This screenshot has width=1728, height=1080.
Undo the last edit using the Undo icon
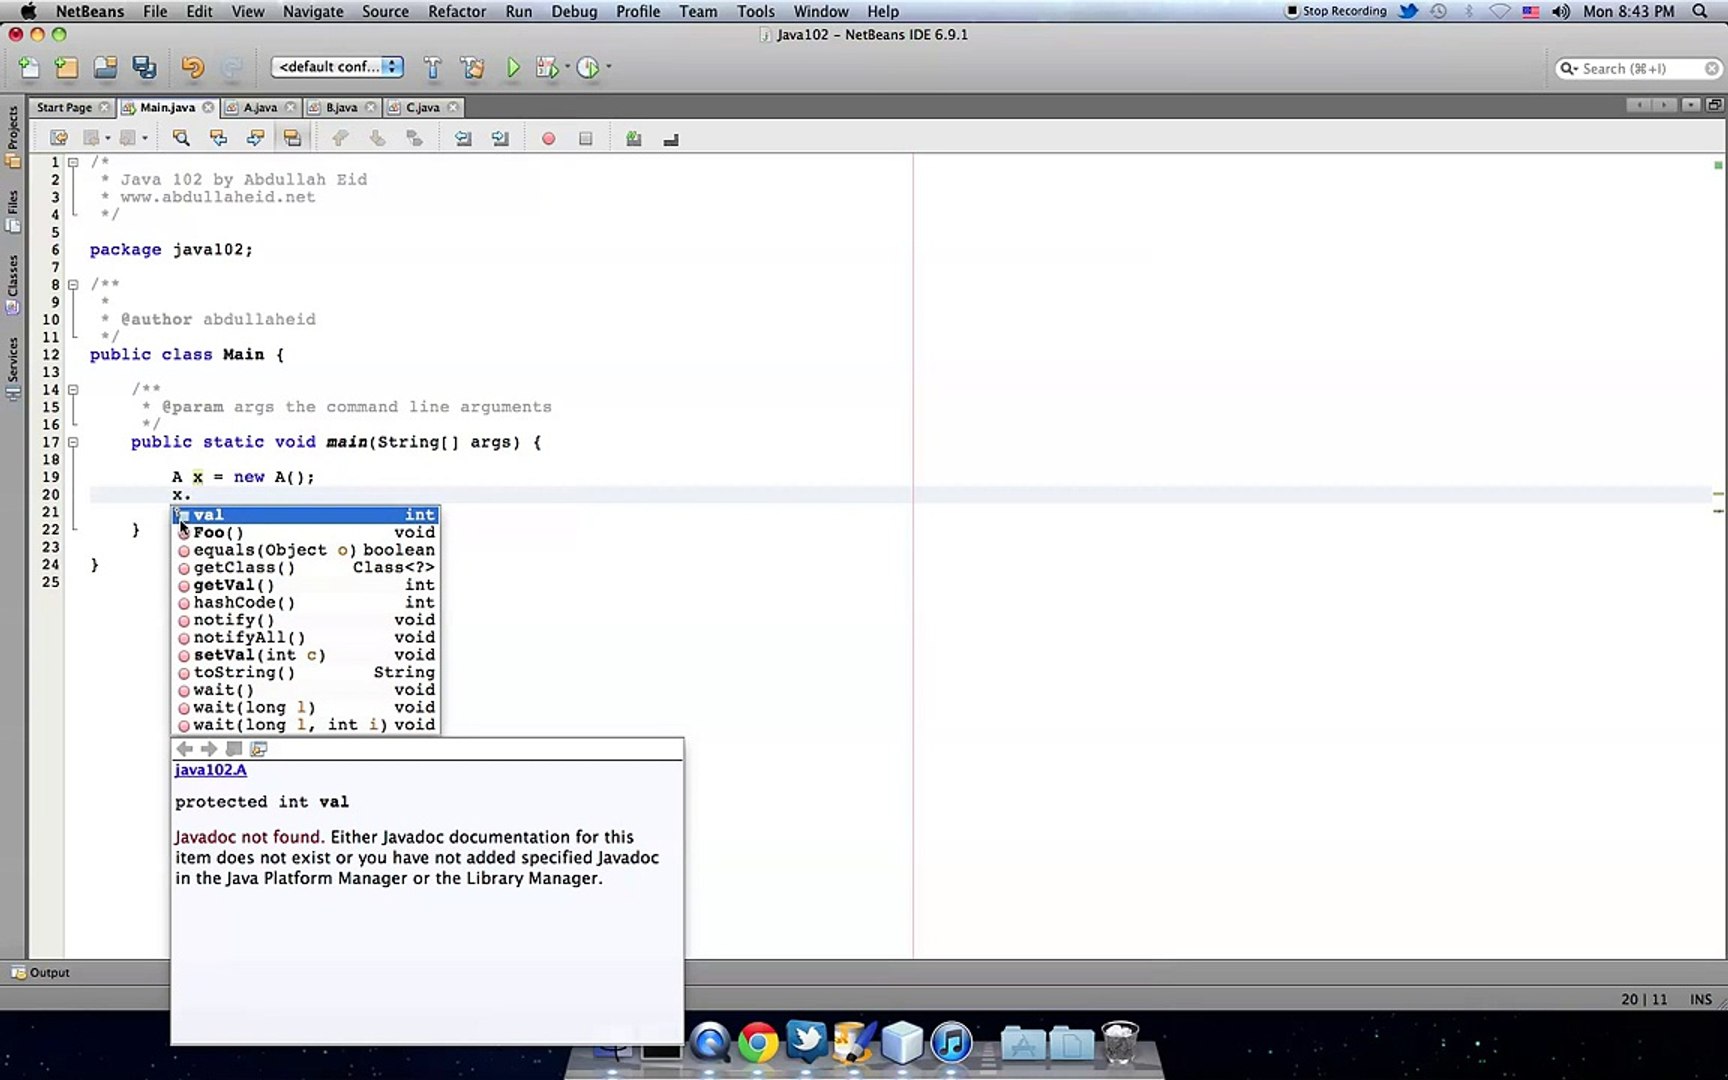[x=191, y=67]
